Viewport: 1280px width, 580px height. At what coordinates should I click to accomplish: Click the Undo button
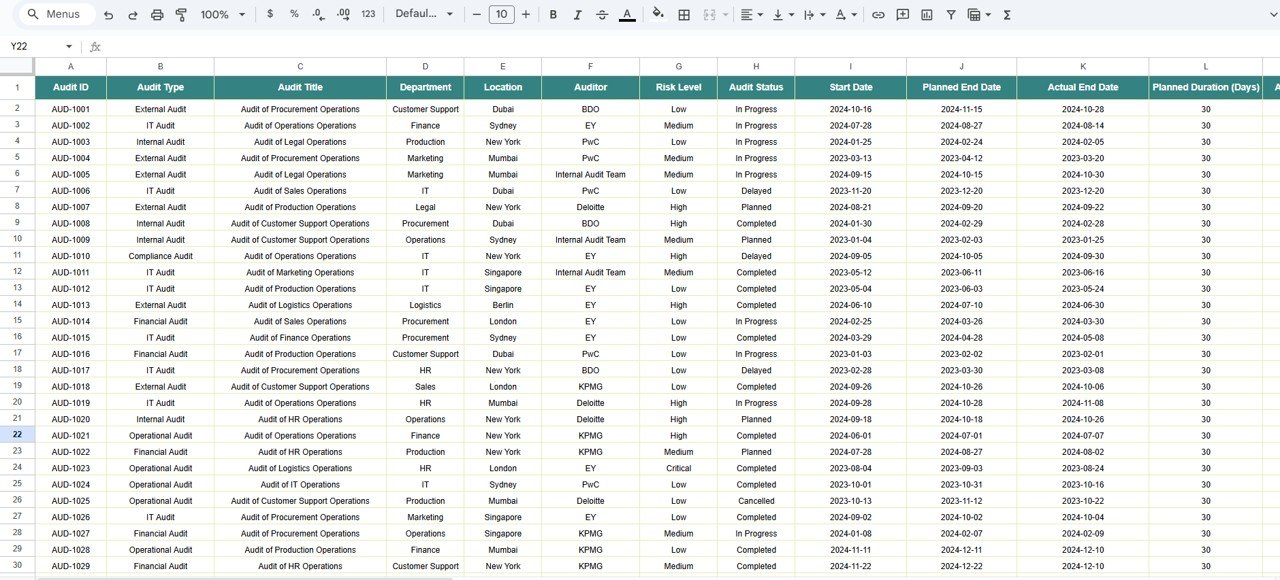[x=108, y=14]
